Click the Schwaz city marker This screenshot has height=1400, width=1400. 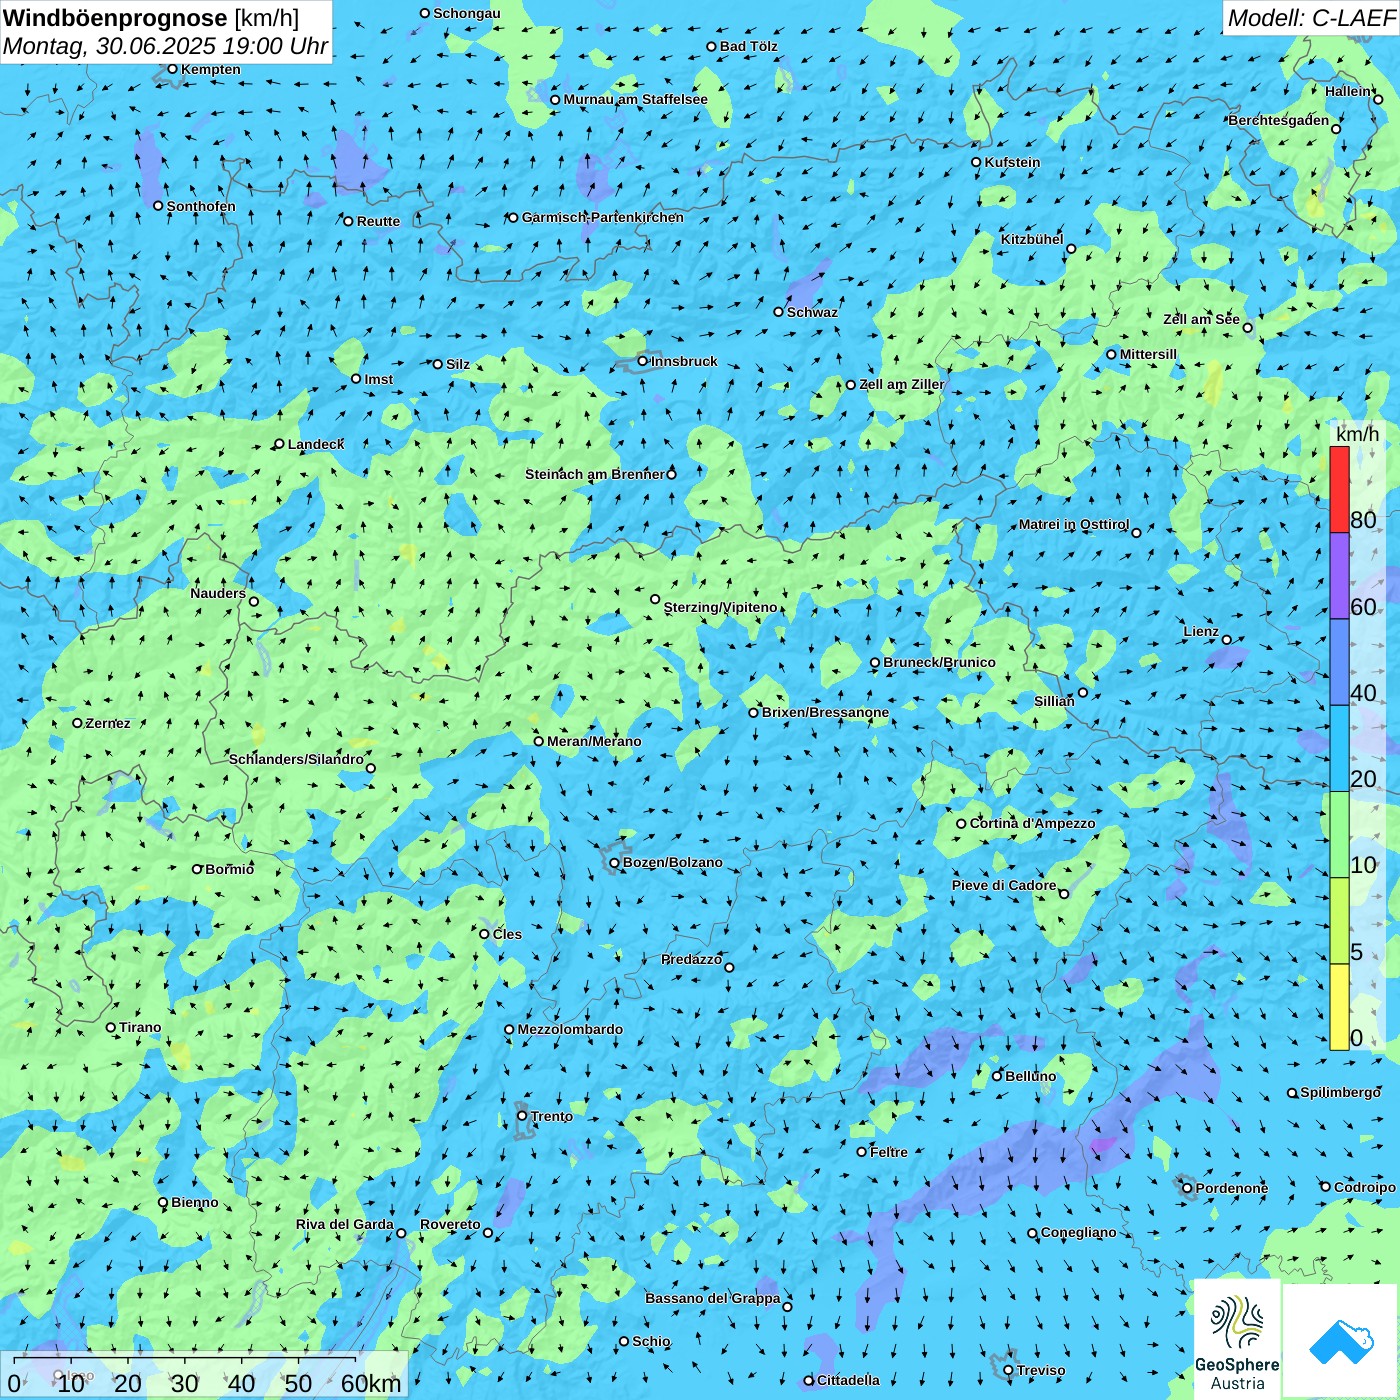pos(778,312)
